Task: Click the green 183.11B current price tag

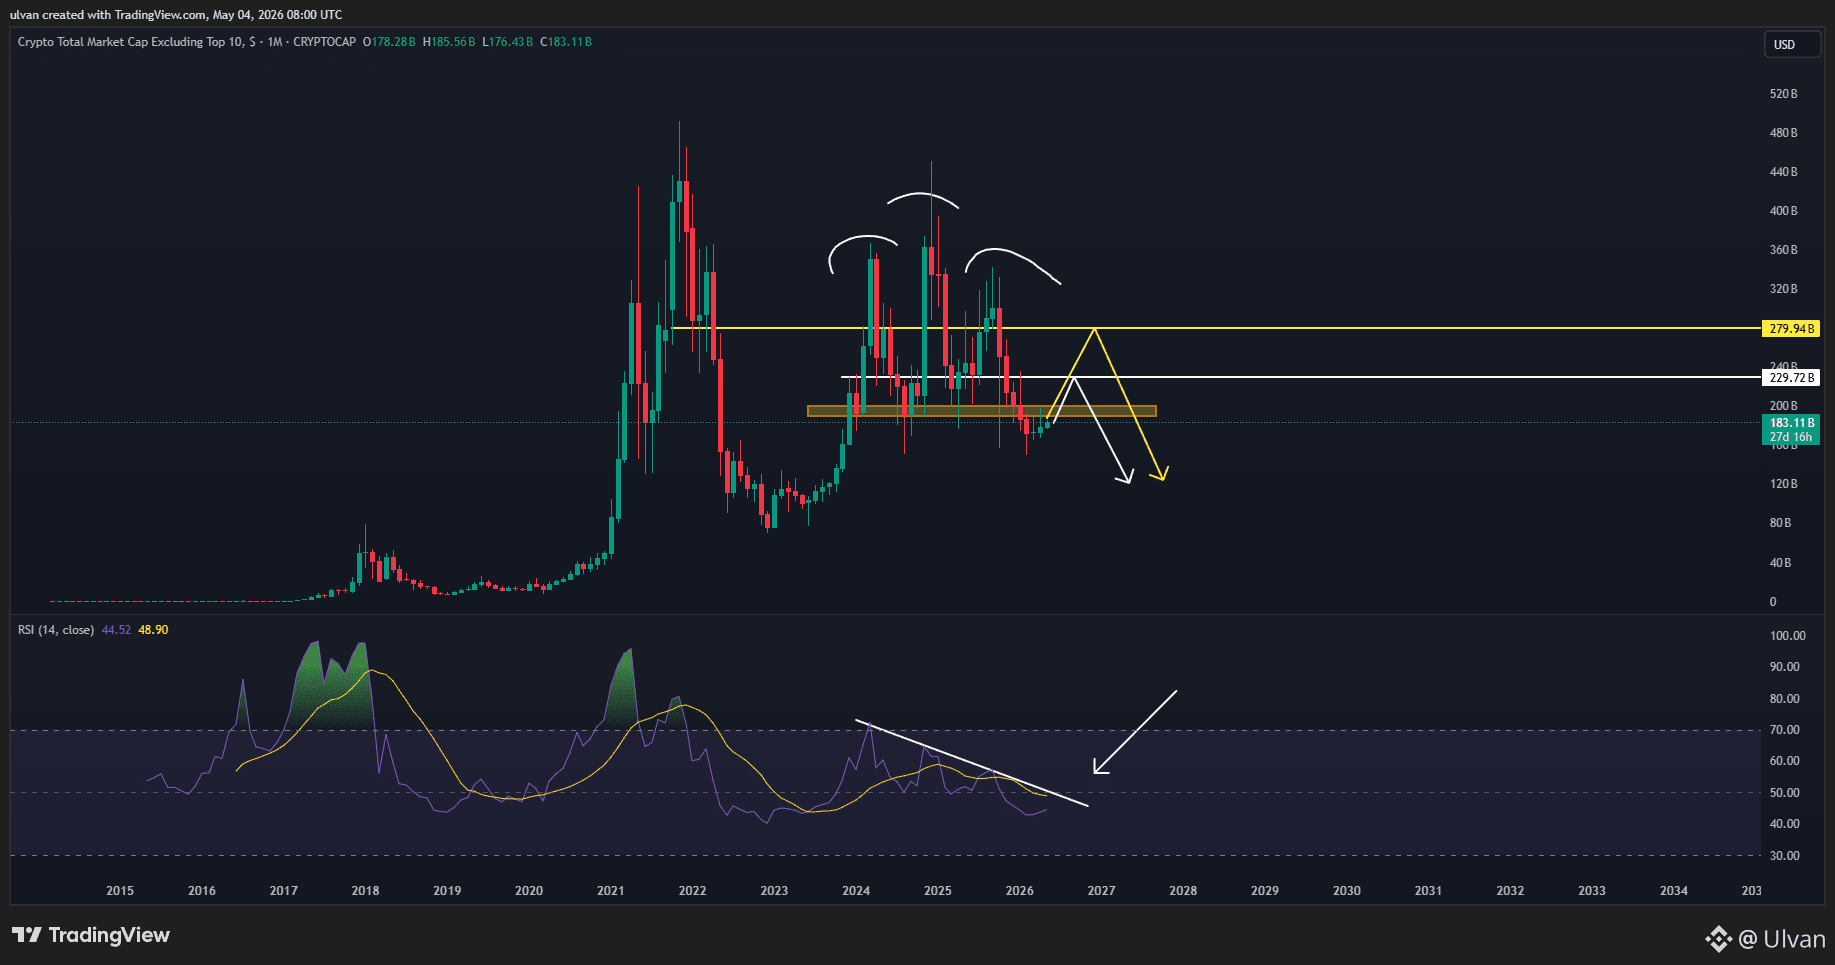Action: point(1791,423)
